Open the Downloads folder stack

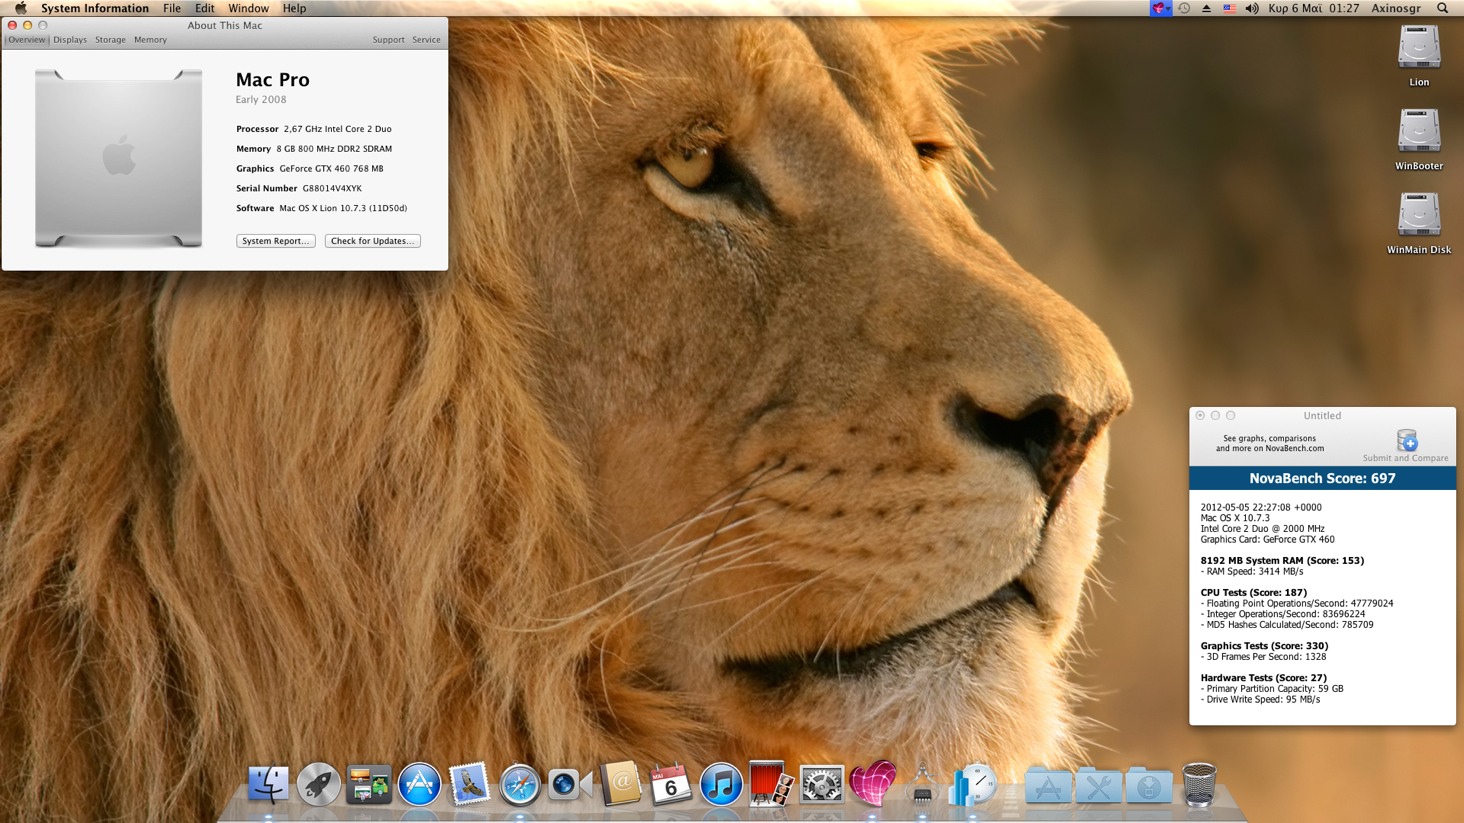[1149, 786]
